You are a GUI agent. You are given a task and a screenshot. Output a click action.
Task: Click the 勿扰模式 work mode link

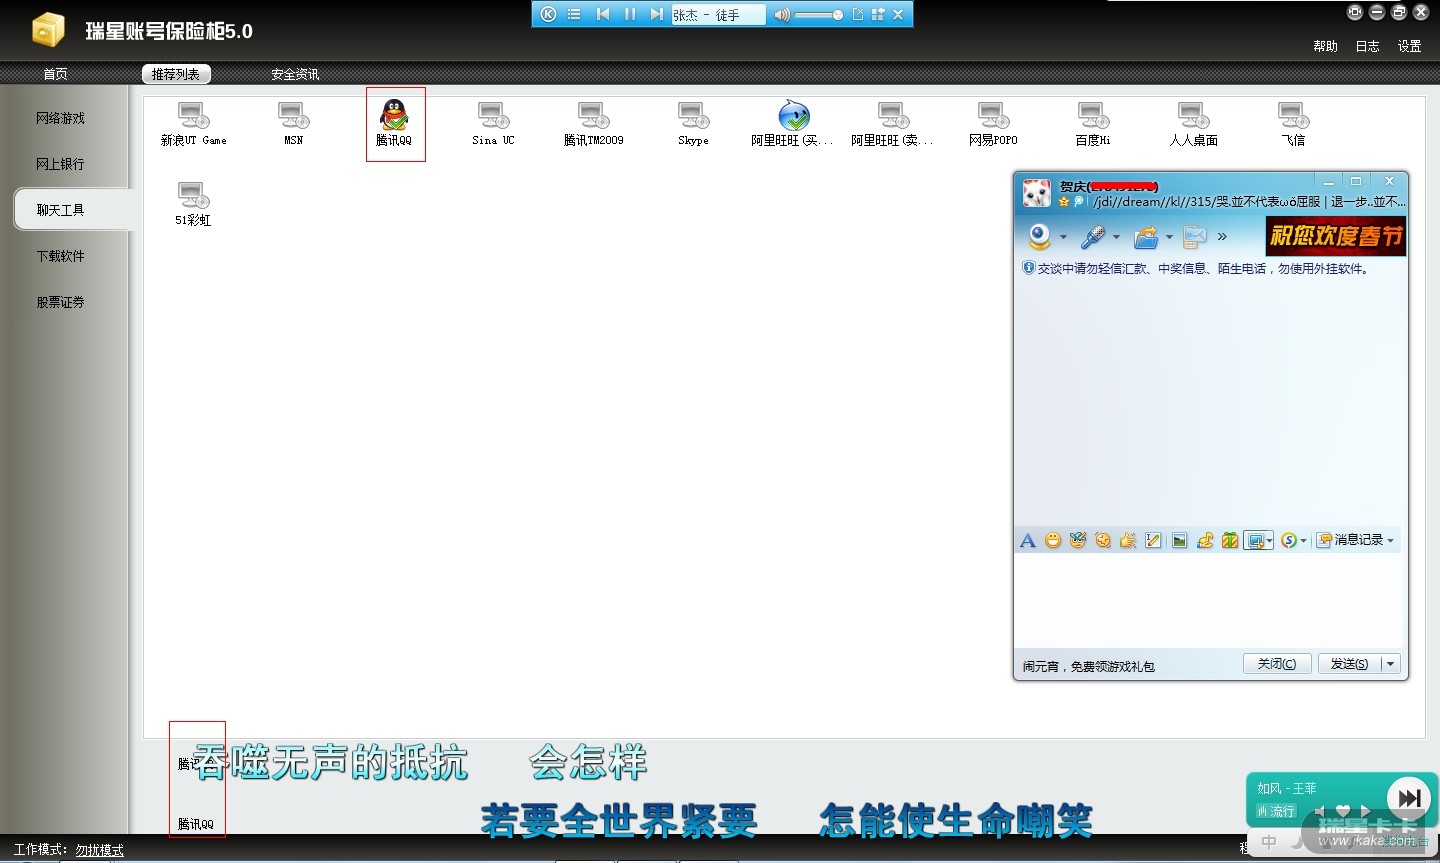pyautogui.click(x=100, y=850)
